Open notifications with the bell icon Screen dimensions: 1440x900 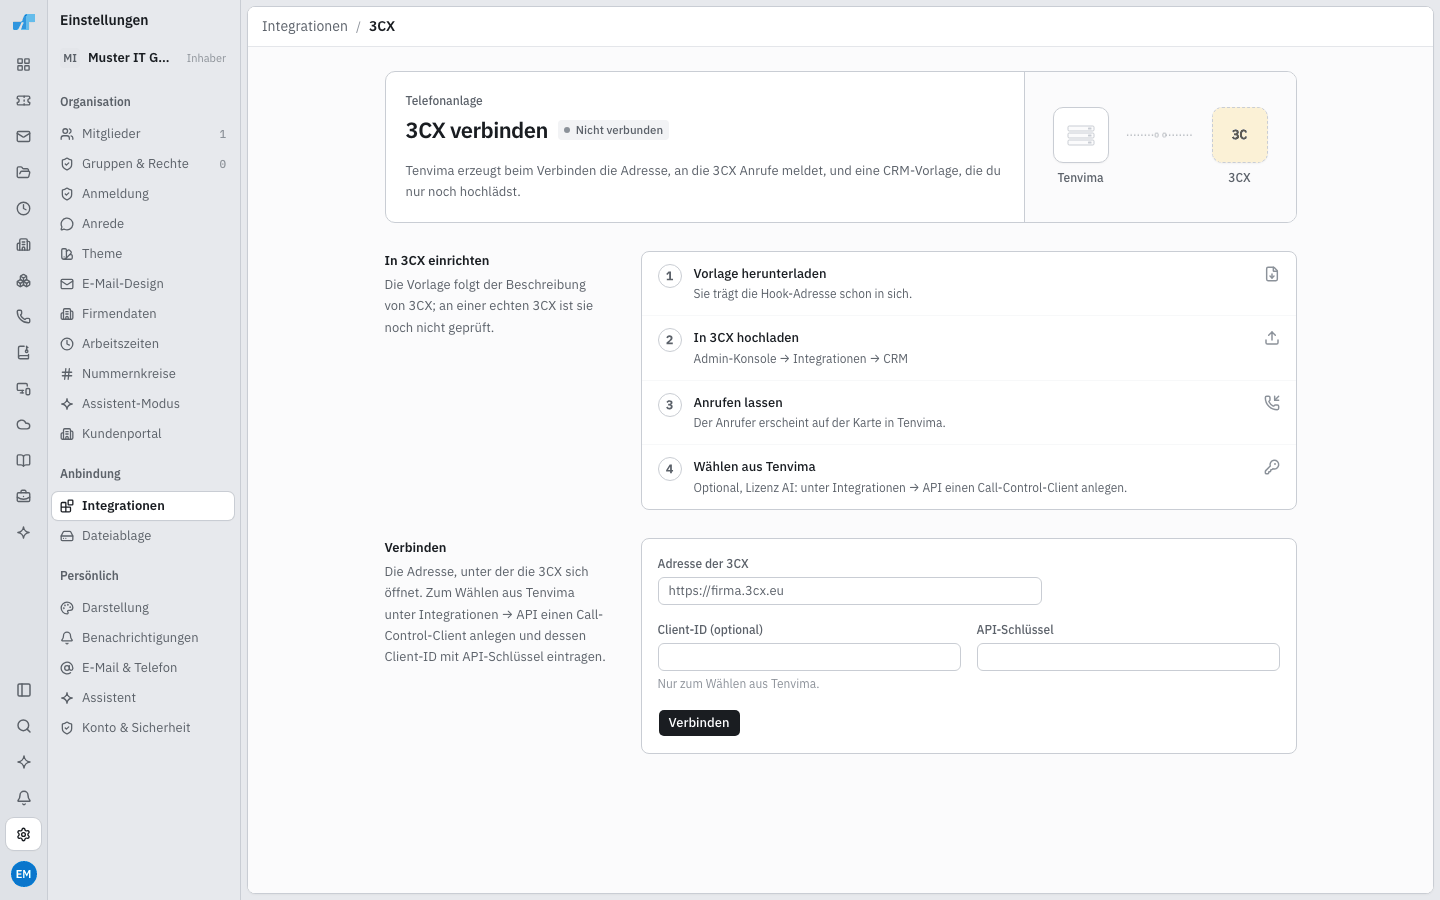click(24, 798)
